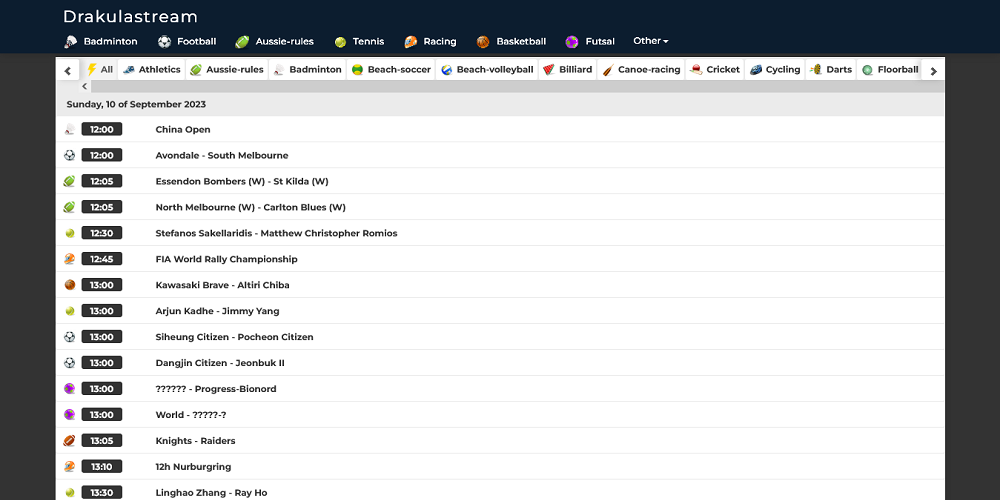The image size is (1000, 500).
Task: Open Stefanos Sakellaridis - Matthew Christopher Romios match
Action: click(x=276, y=233)
